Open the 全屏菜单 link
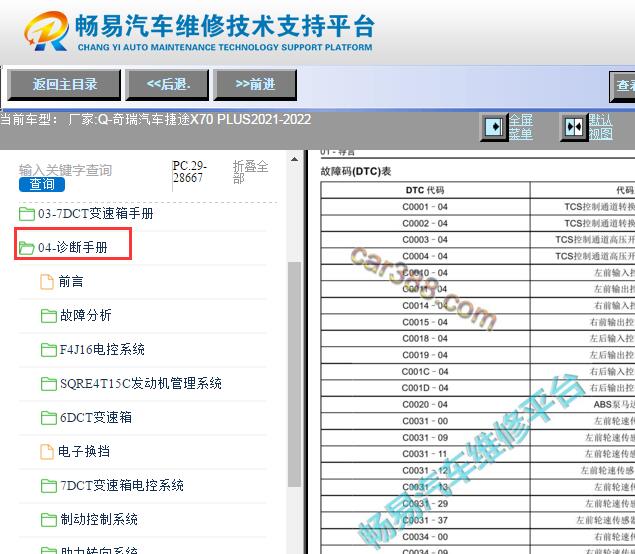Viewport: 635px width, 554px height. coord(520,127)
